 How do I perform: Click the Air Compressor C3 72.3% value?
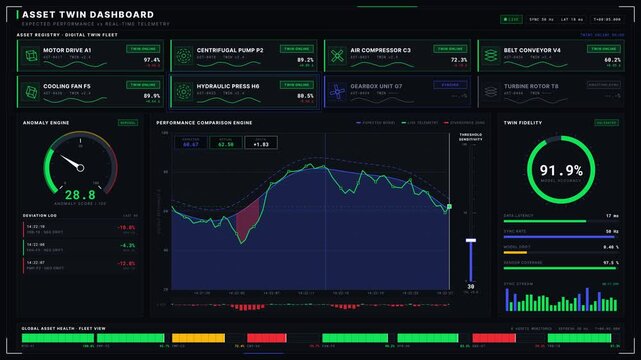pyautogui.click(x=459, y=60)
